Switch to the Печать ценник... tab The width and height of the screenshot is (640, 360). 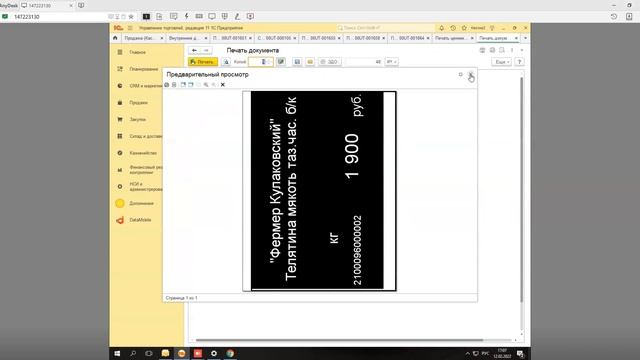coord(453,38)
